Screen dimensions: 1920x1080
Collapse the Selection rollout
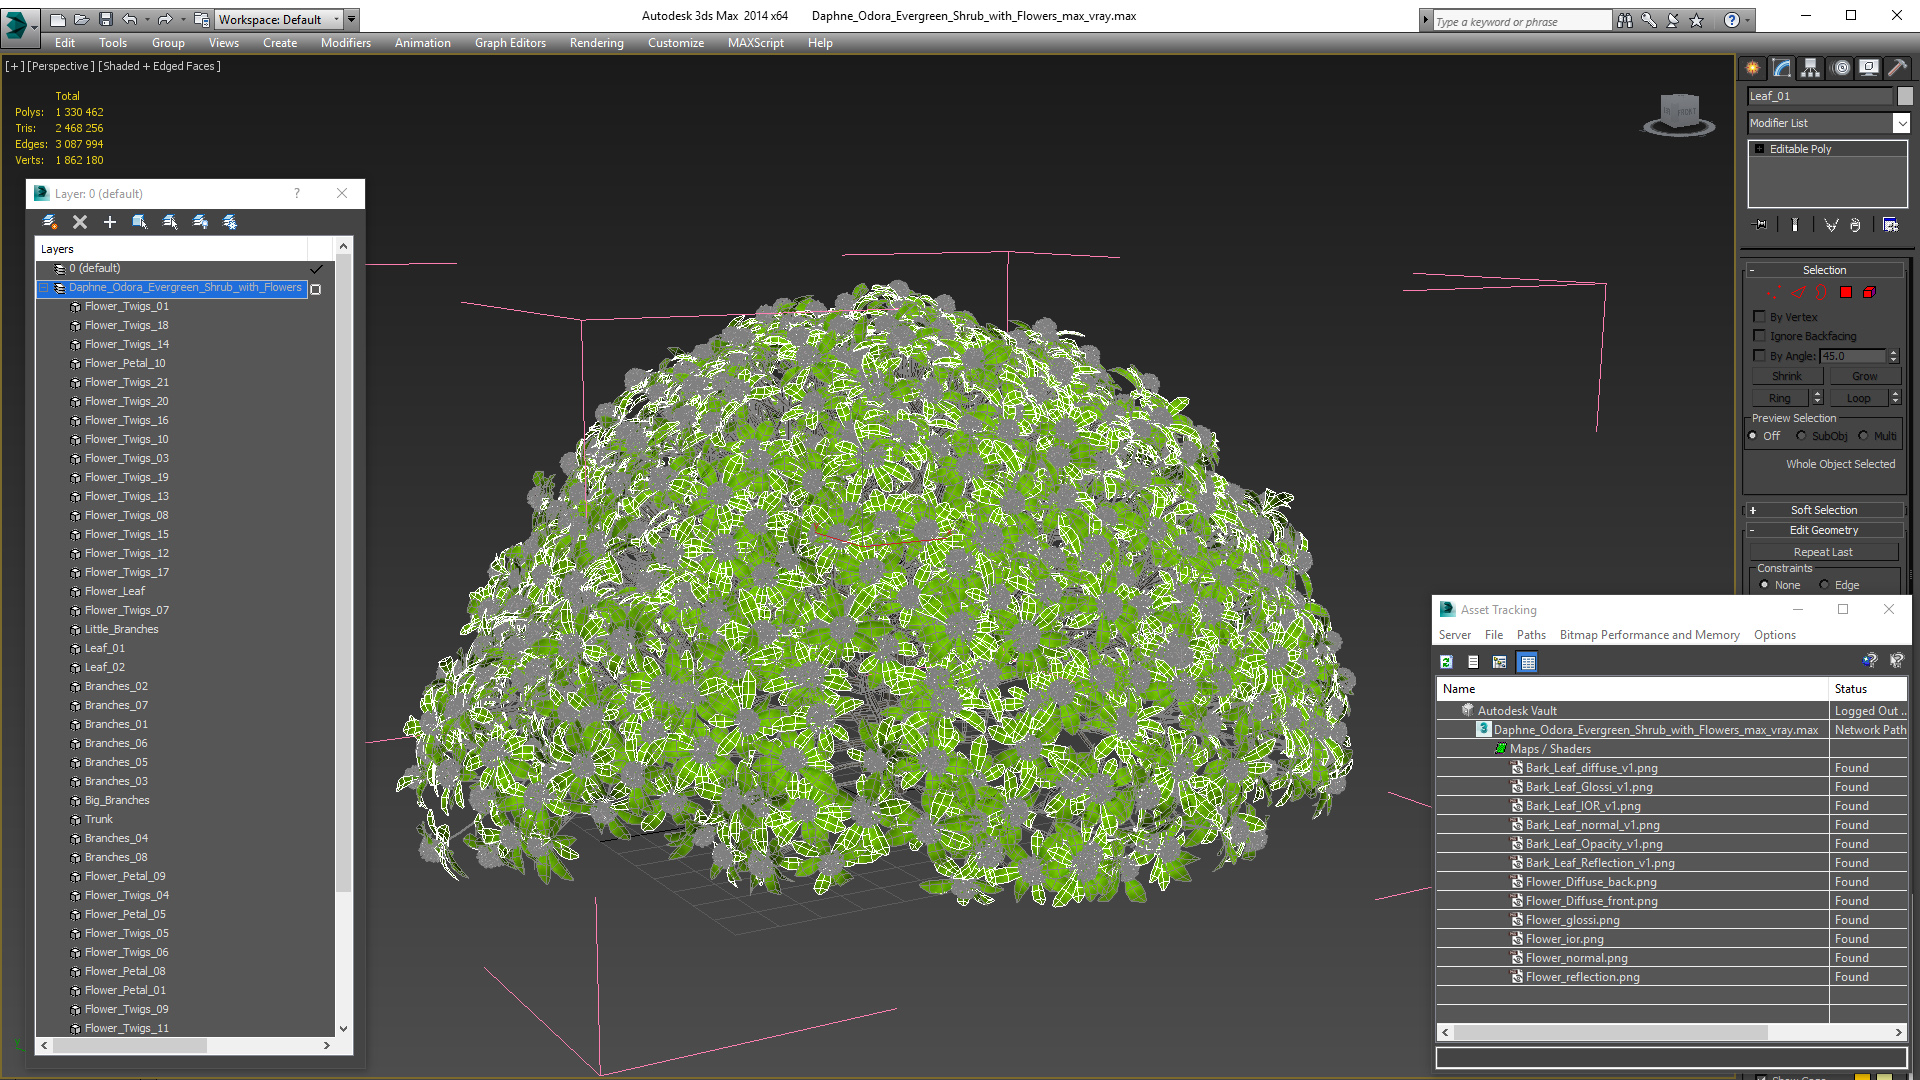coord(1824,270)
